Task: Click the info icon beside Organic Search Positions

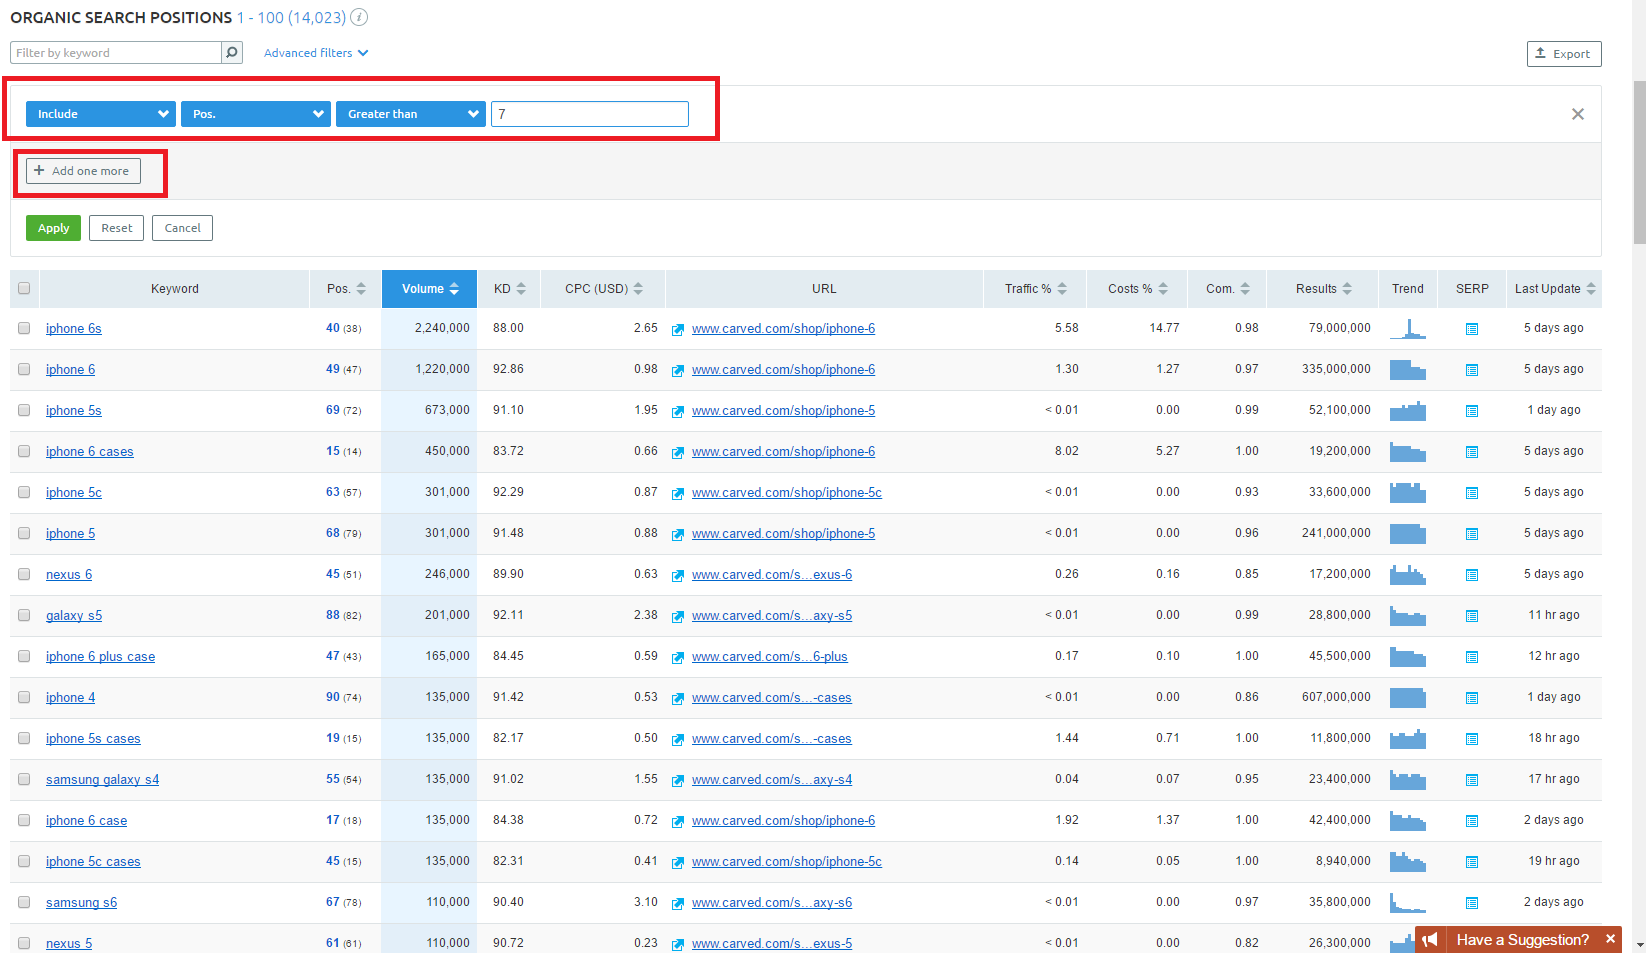Action: (x=359, y=17)
